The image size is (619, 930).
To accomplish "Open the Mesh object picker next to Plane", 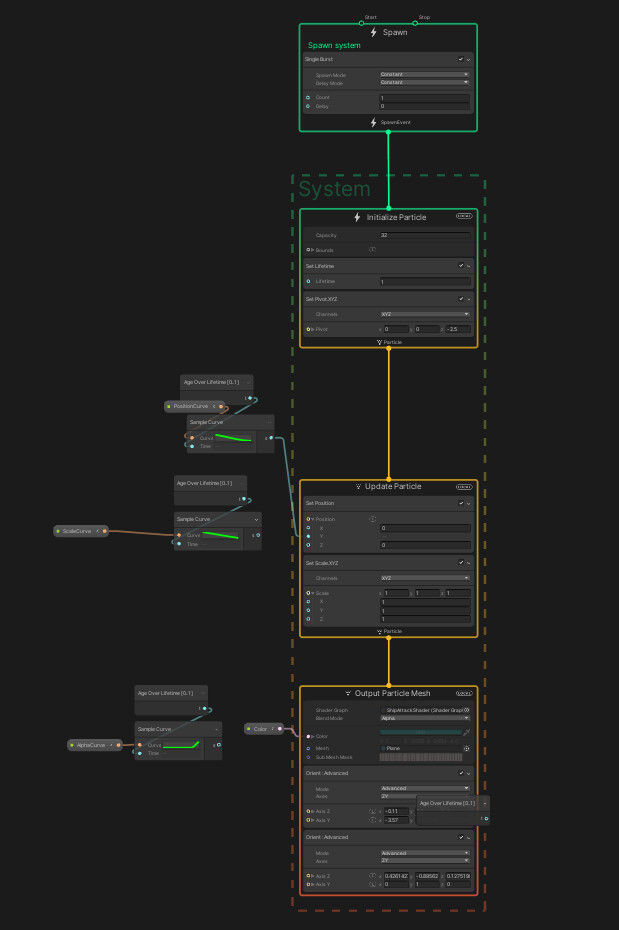I will [467, 749].
